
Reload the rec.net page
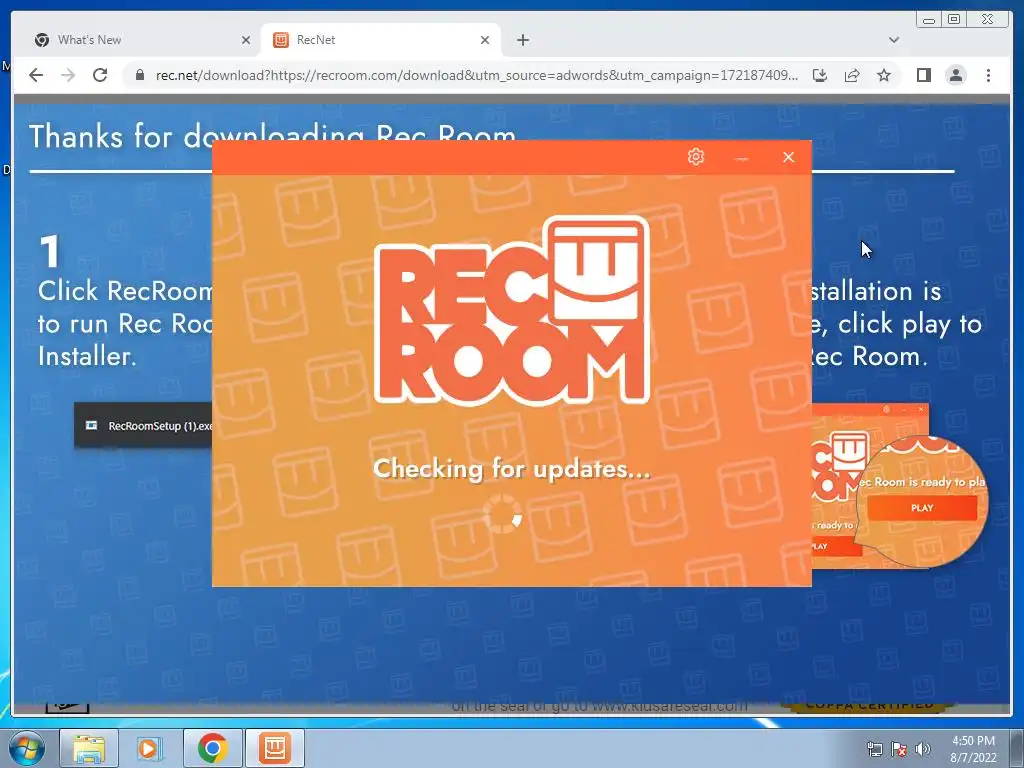point(100,75)
